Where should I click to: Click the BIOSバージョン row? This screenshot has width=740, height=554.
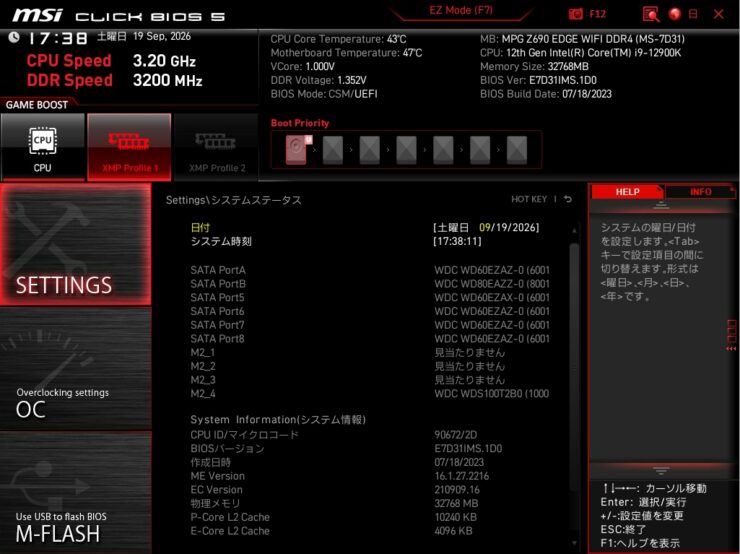coord(370,448)
